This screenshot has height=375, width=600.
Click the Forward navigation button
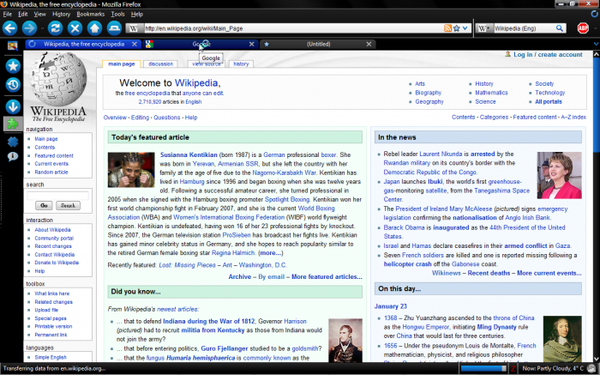[29, 28]
